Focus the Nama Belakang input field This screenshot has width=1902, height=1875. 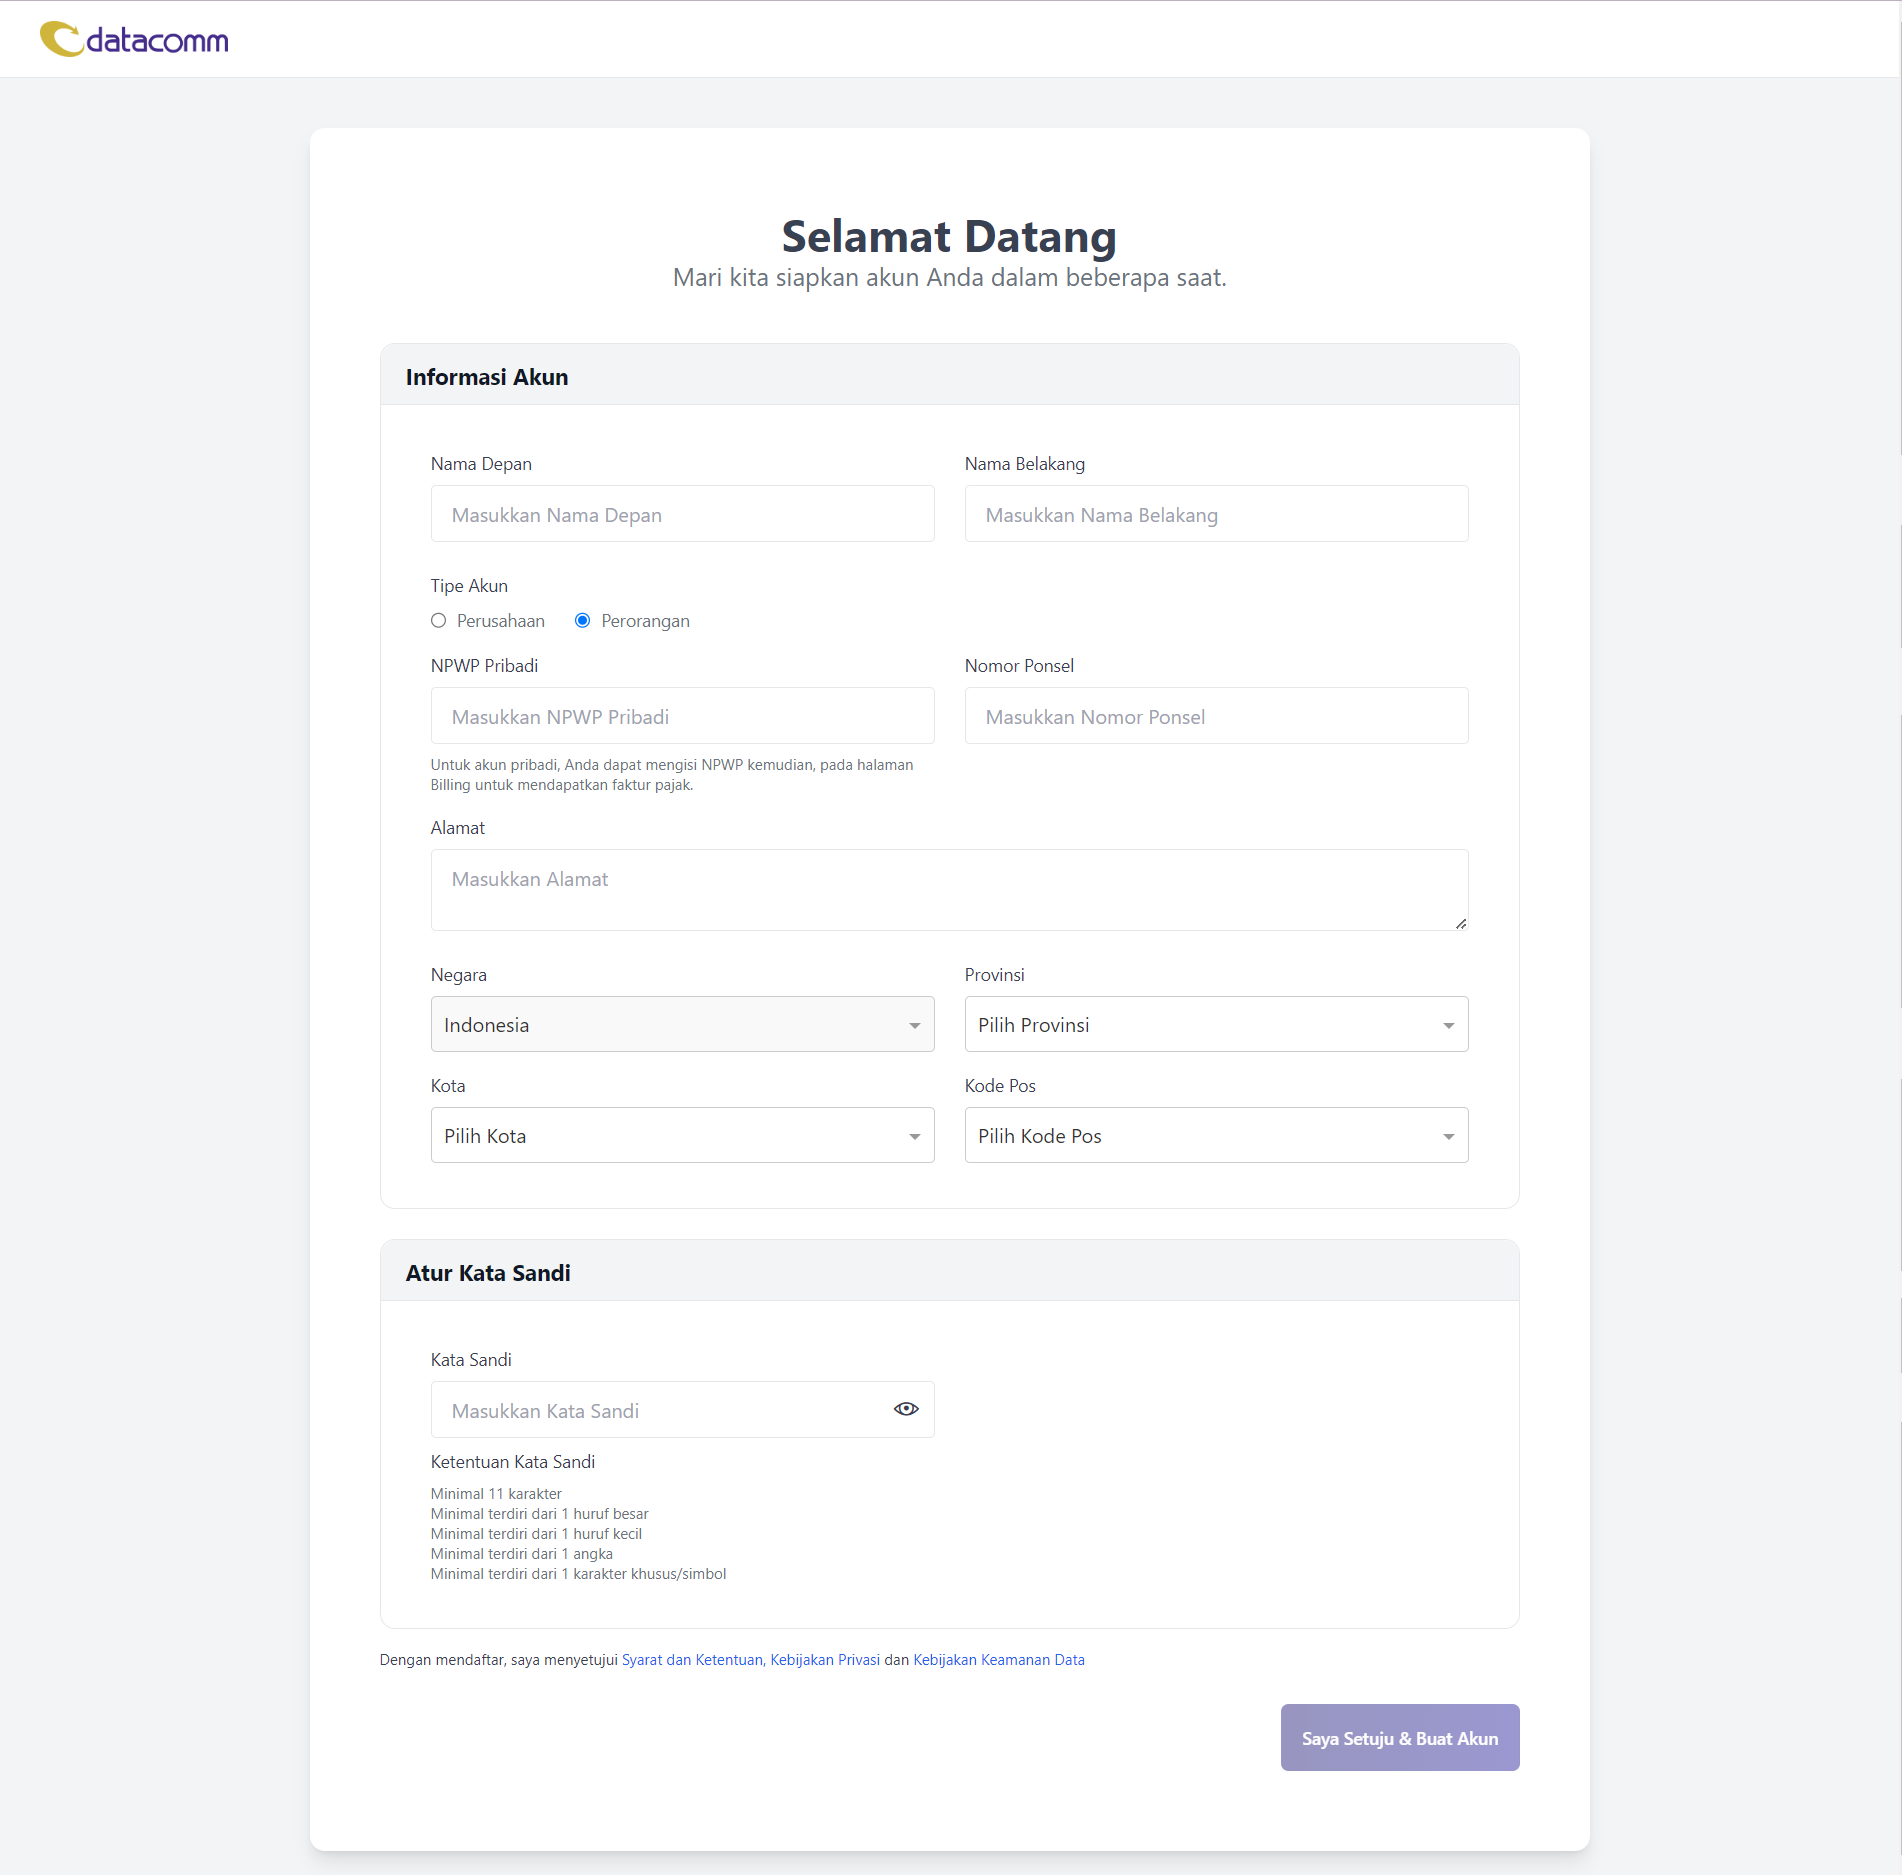point(1215,514)
